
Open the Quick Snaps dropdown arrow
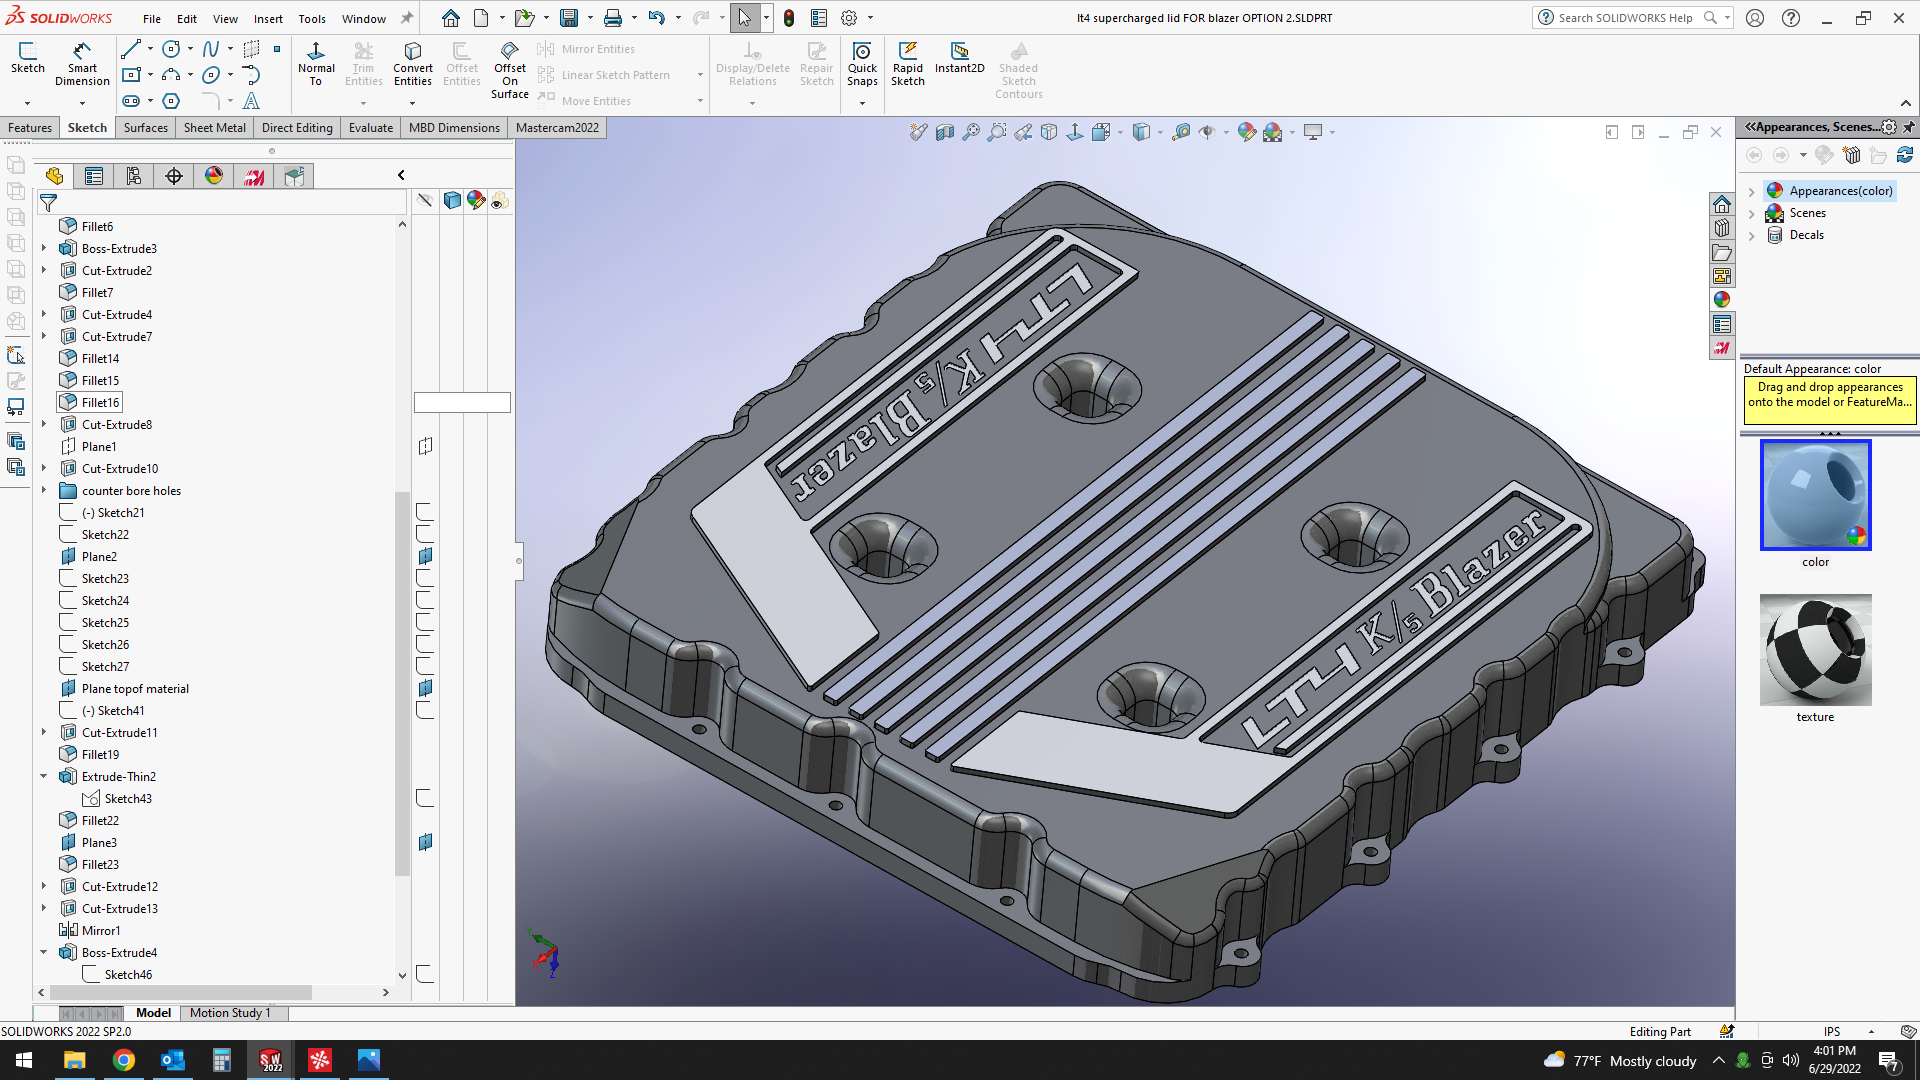click(862, 103)
